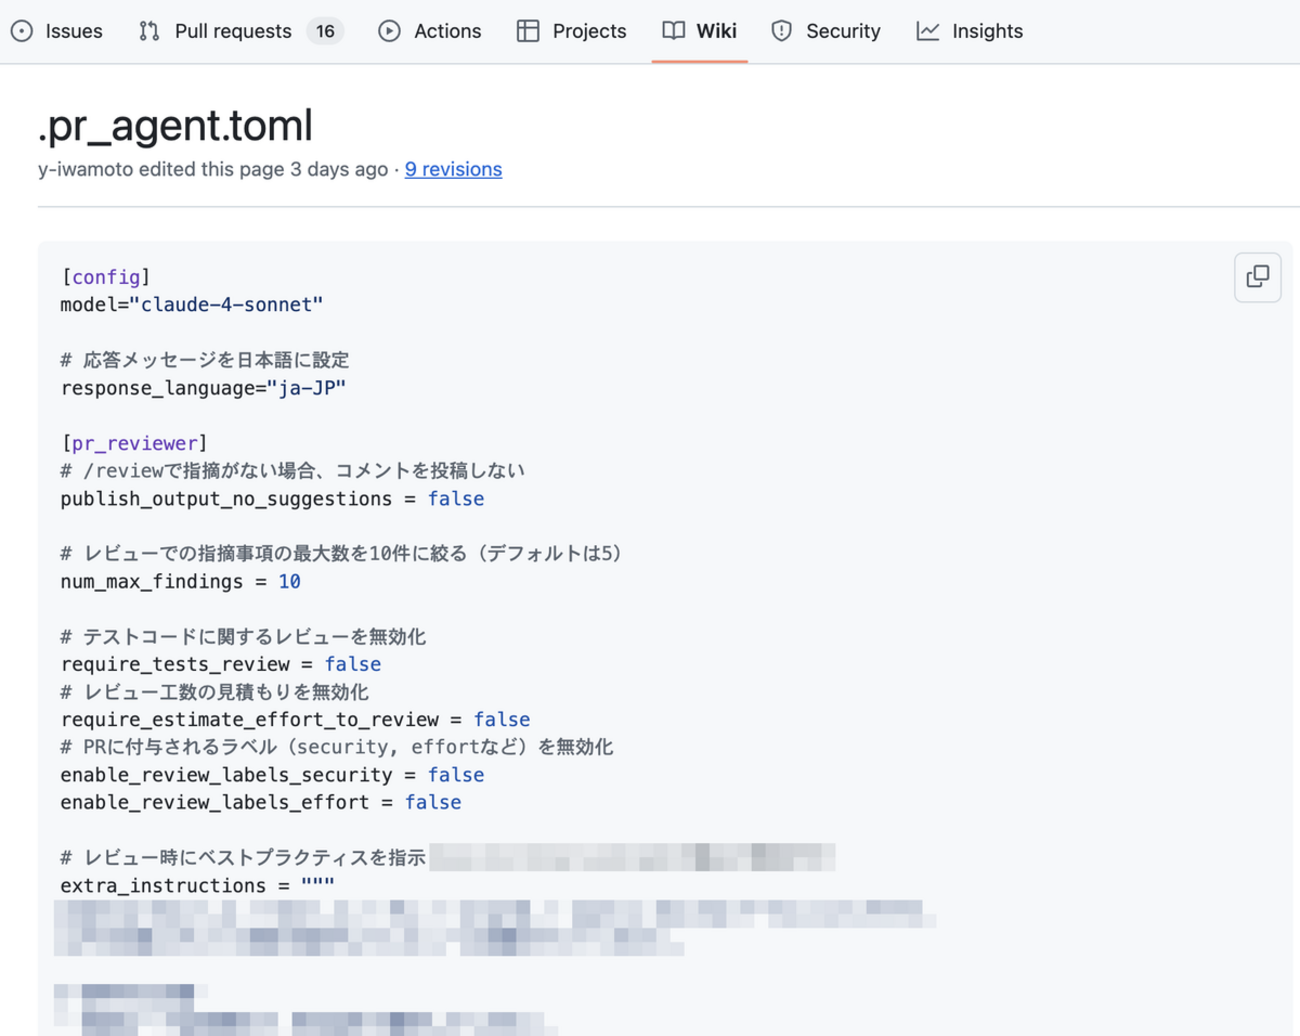Viewport: 1300px width, 1036px height.
Task: Click the response_language="ja-JP" line
Action: 203,388
